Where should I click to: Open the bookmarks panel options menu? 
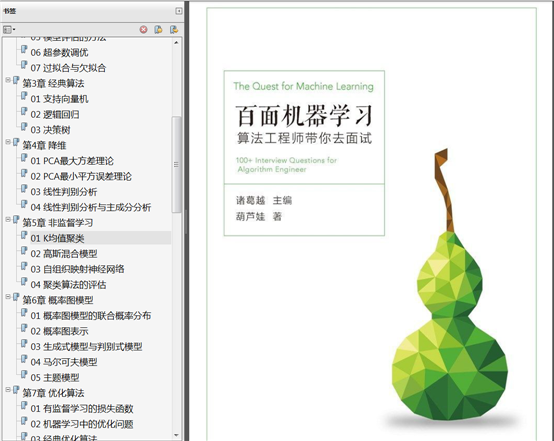tap(8, 29)
